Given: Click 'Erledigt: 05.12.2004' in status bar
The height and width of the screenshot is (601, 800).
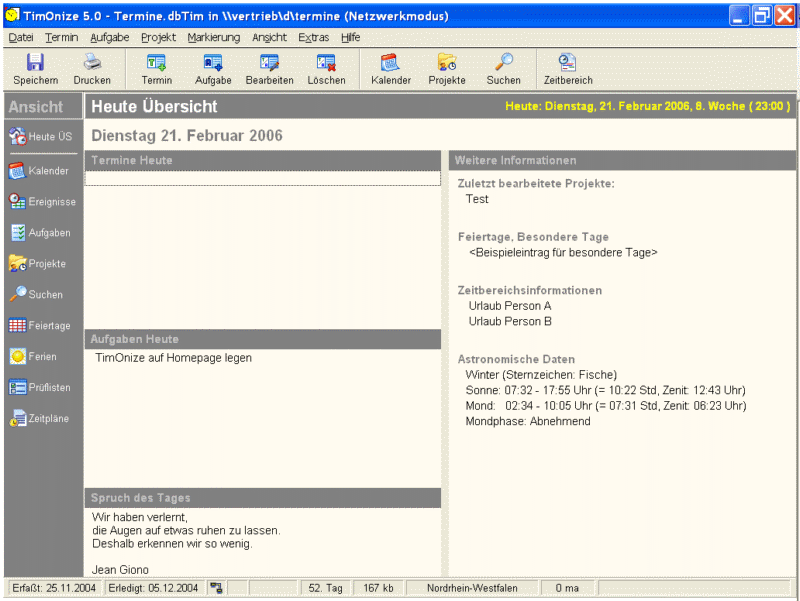Looking at the screenshot, I should pyautogui.click(x=153, y=588).
